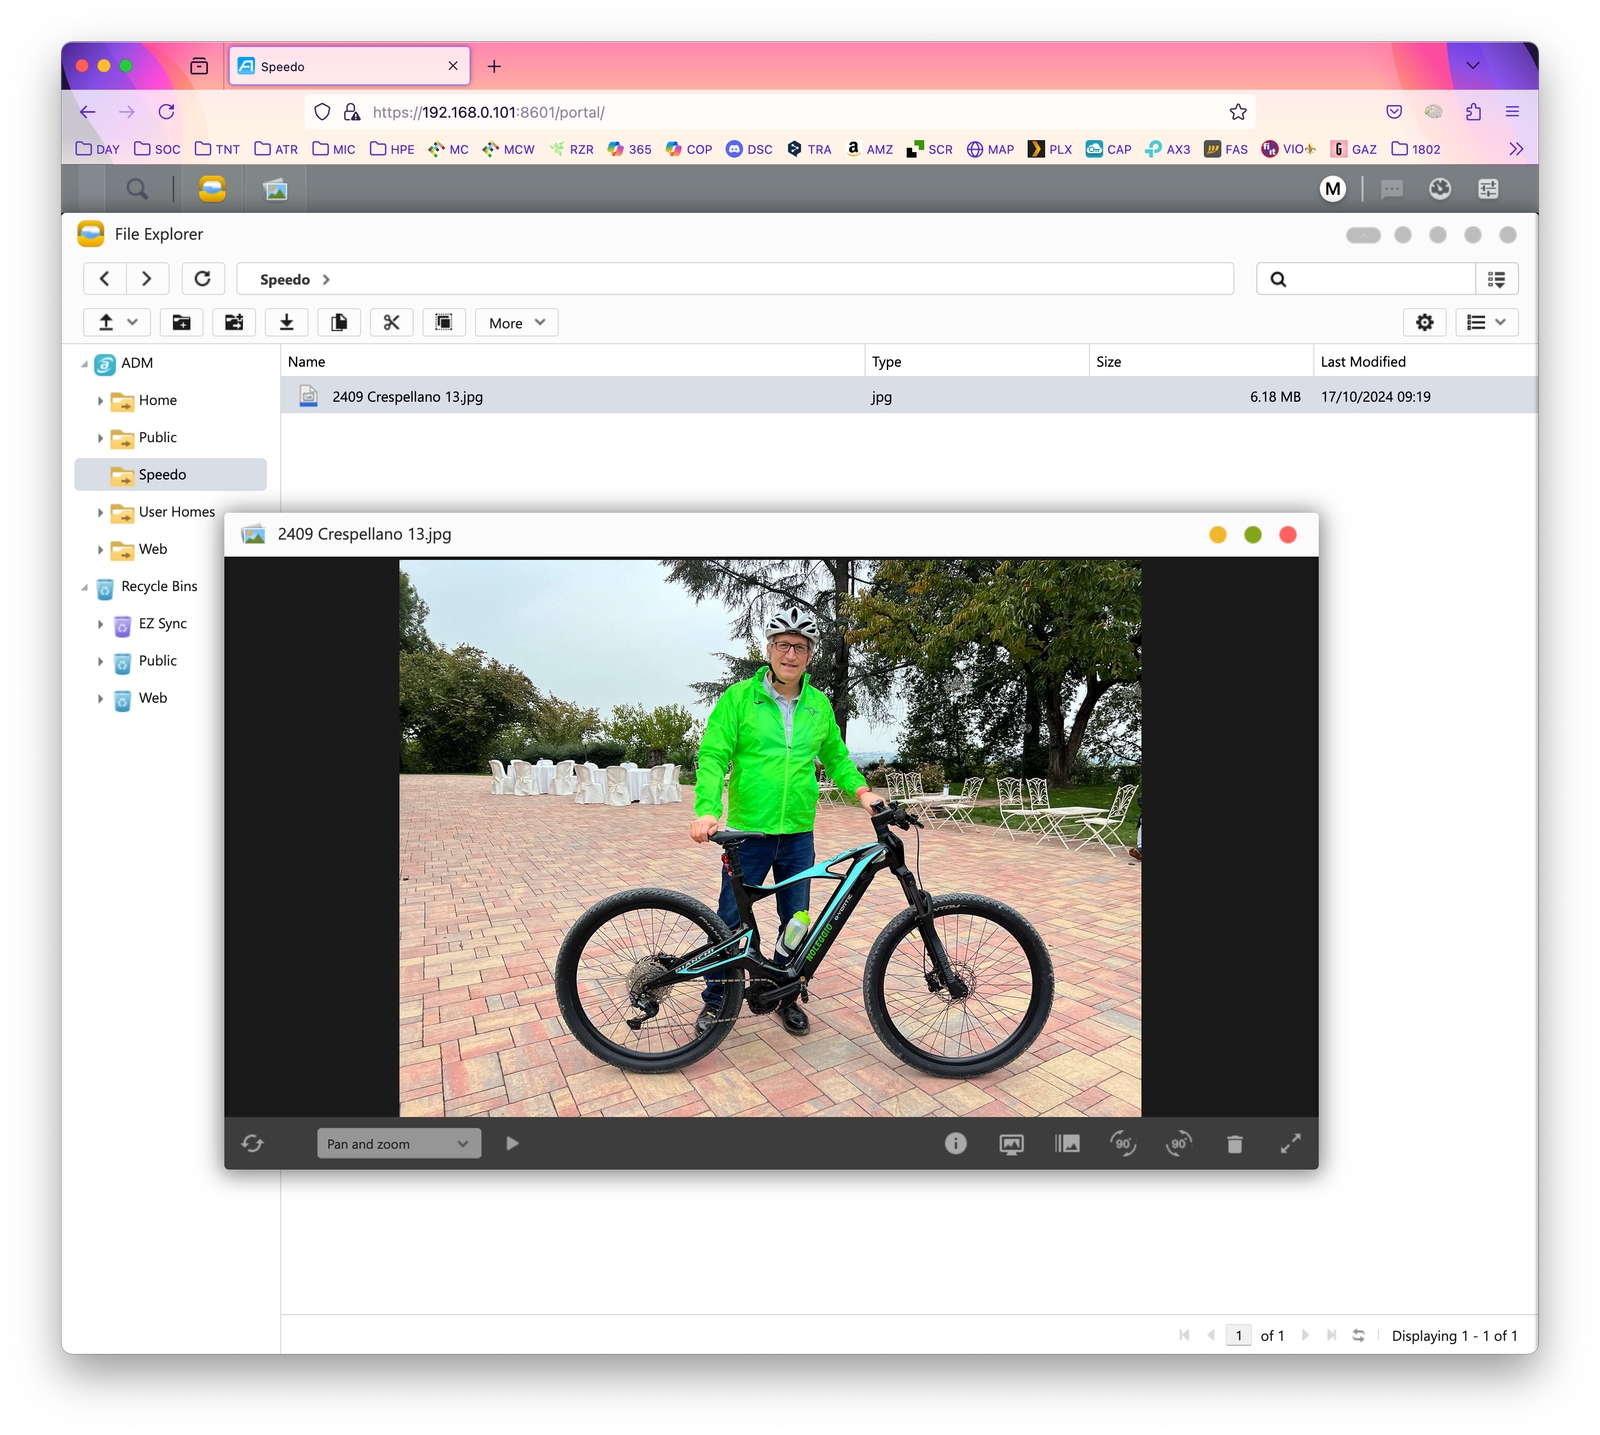Viewport: 1600px width, 1435px height.
Task: Select the Speedo folder in the tree
Action: tap(171, 475)
